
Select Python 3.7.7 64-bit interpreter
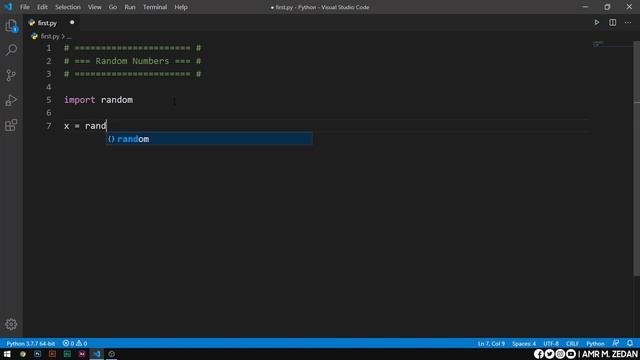(x=31, y=343)
